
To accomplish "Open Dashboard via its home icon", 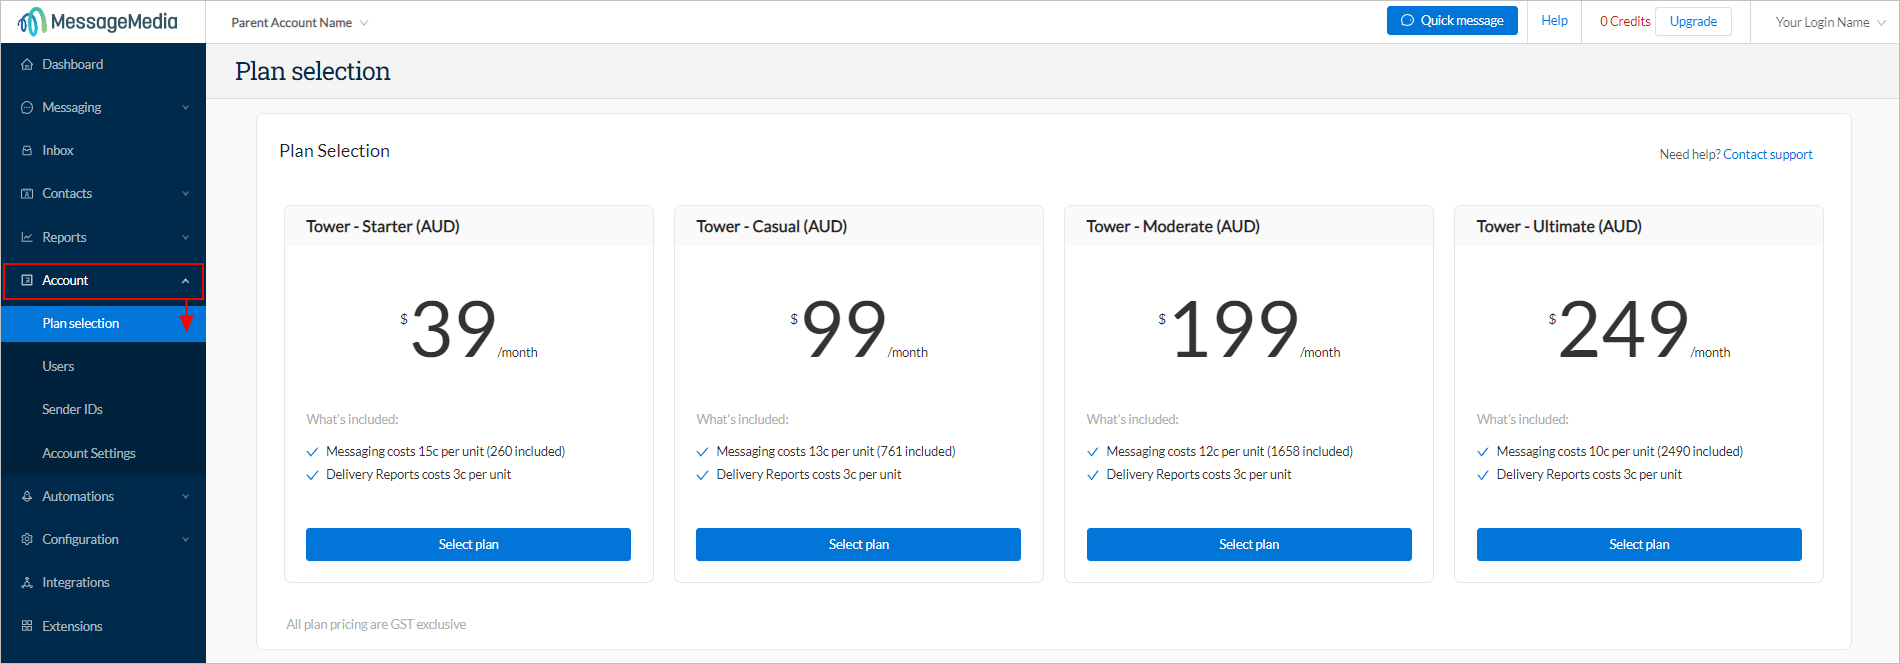I will tap(27, 64).
